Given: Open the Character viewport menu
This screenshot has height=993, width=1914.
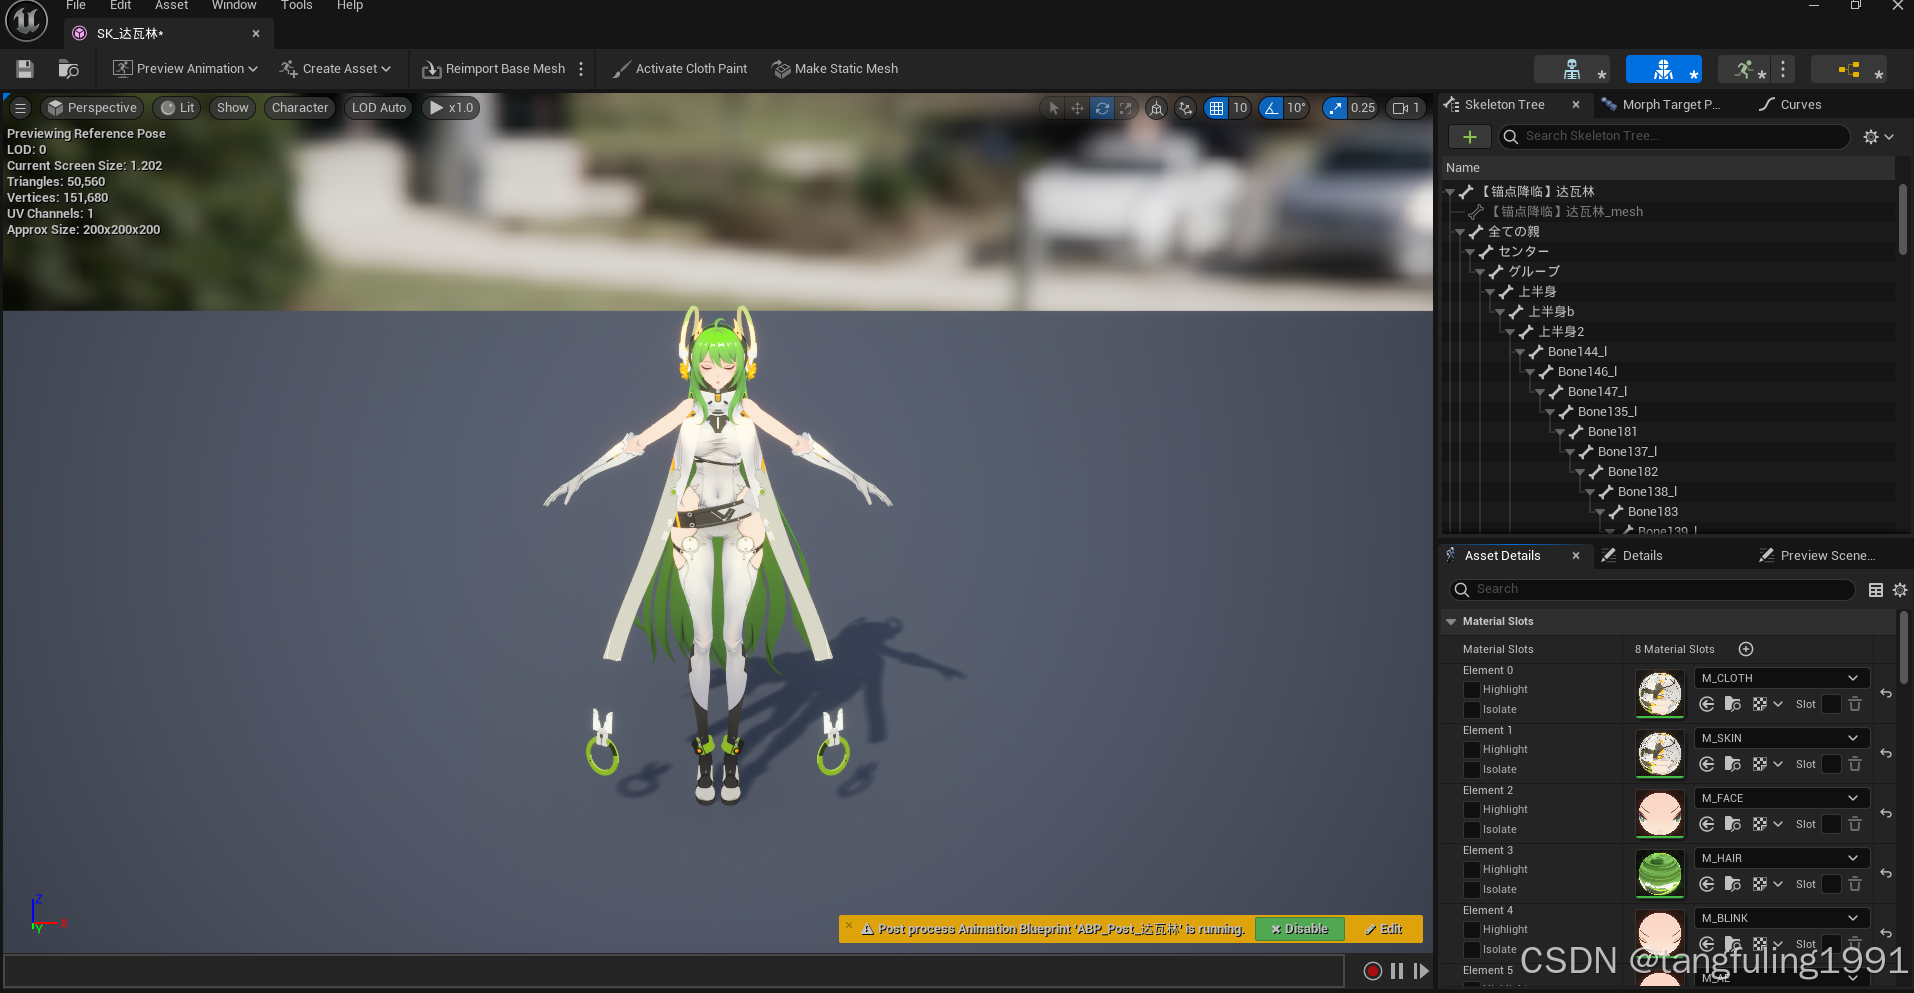Looking at the screenshot, I should click(300, 108).
